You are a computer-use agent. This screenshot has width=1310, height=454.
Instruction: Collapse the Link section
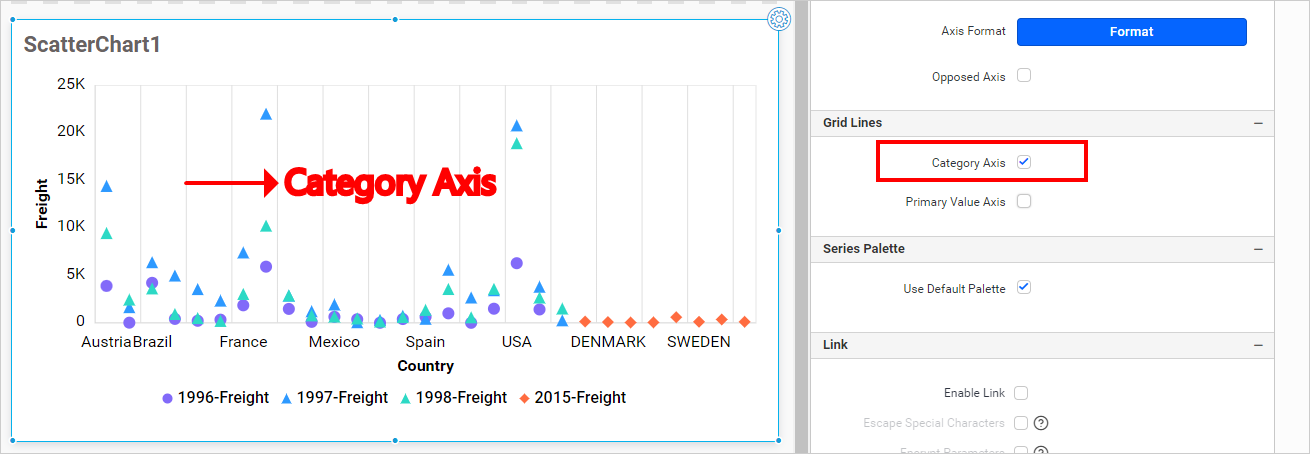pyautogui.click(x=1257, y=345)
